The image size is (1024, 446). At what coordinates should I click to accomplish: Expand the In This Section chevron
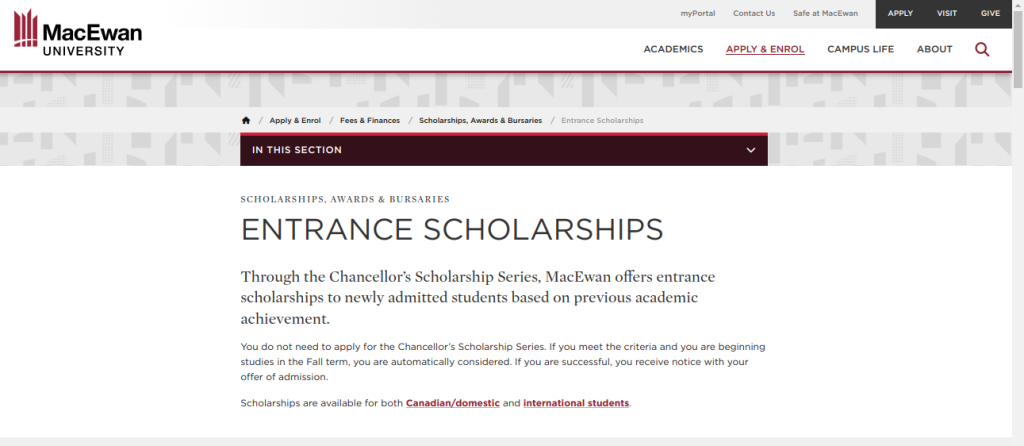click(751, 150)
